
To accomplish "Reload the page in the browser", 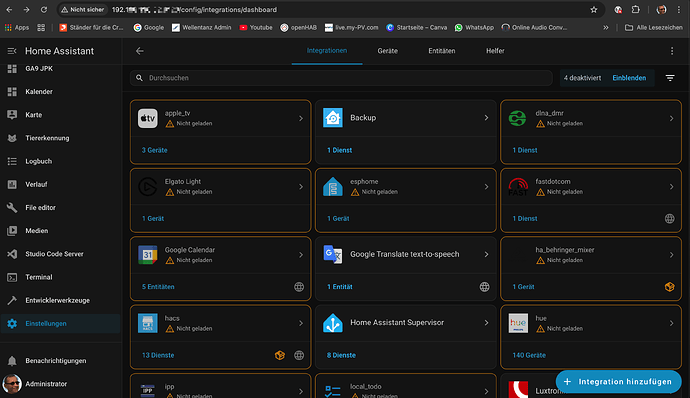I will click(44, 10).
